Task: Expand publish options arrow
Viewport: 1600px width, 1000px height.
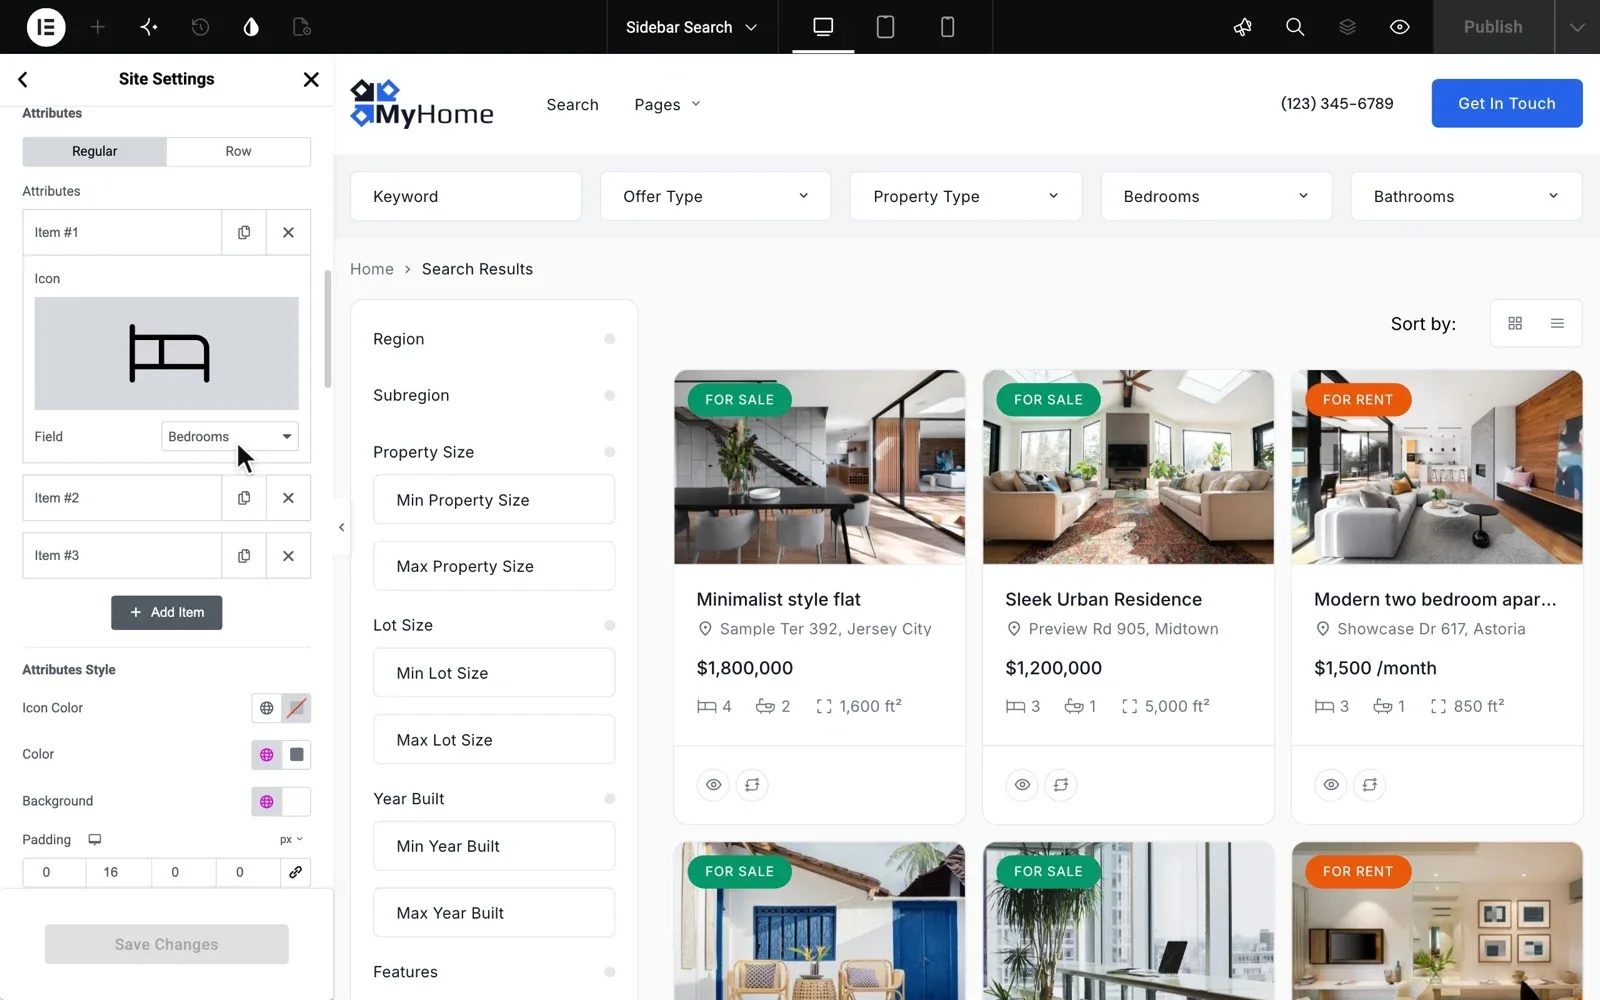Action: click(1577, 27)
